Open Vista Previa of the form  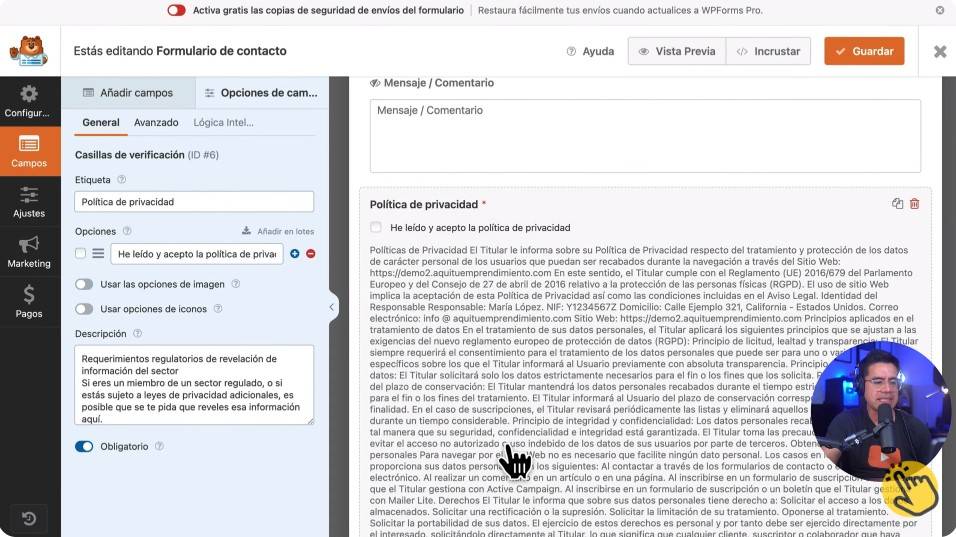(x=677, y=51)
